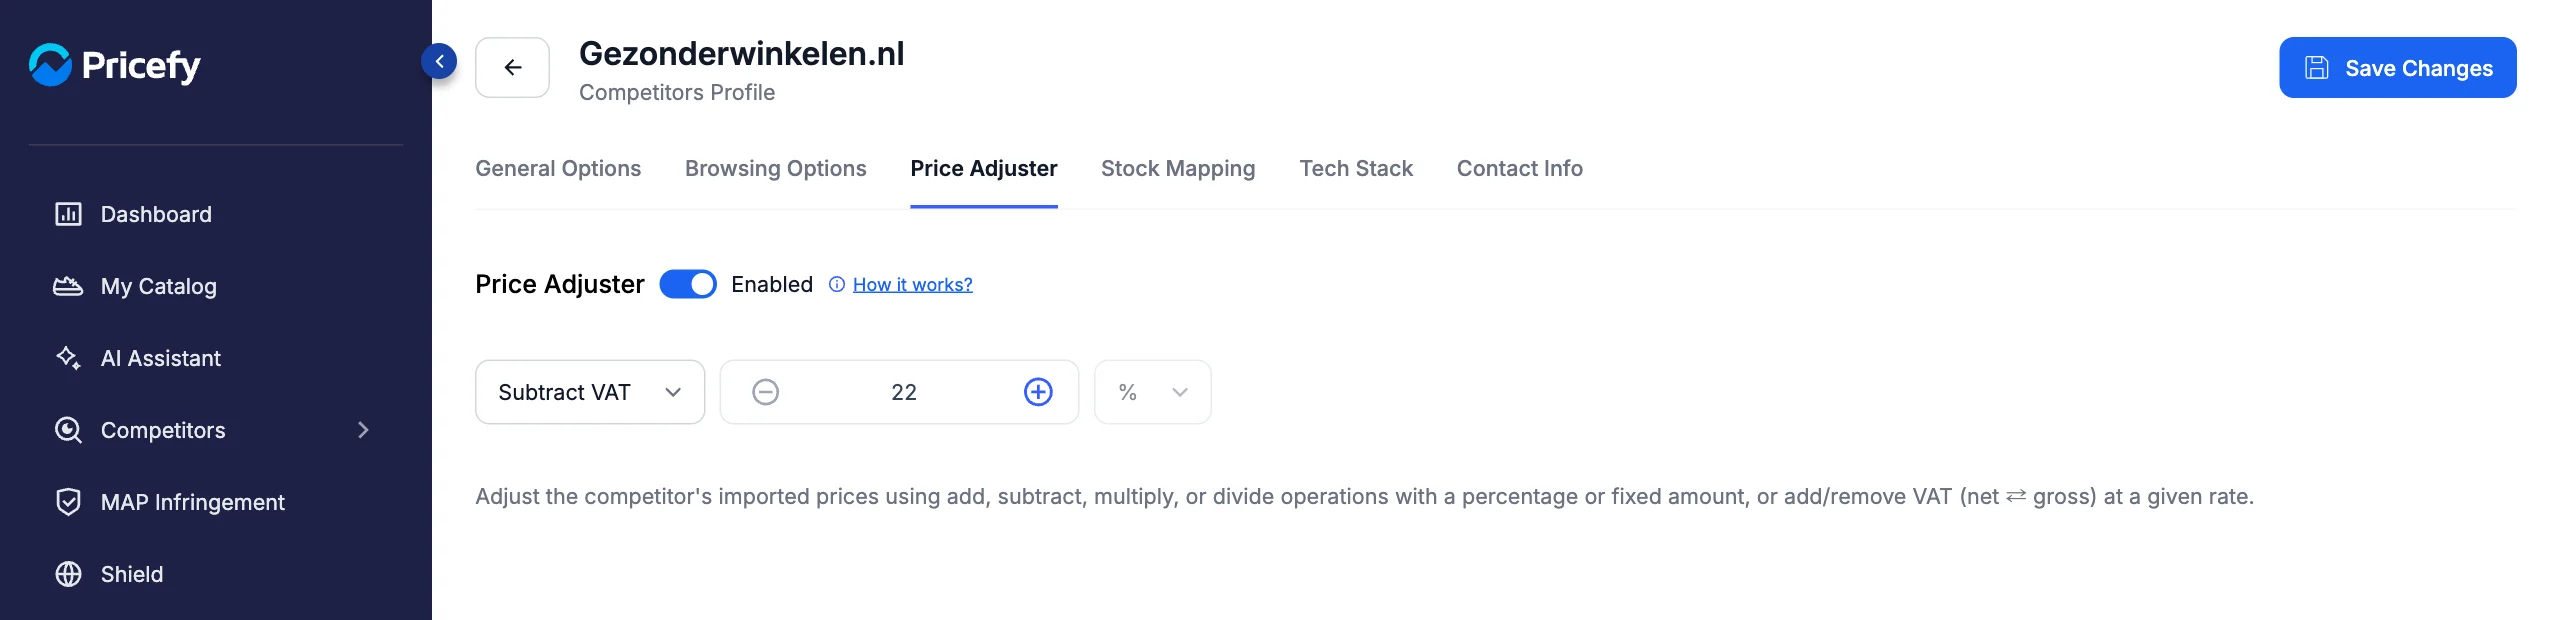
Task: Disable the Price Adjuster toggle
Action: [x=688, y=284]
